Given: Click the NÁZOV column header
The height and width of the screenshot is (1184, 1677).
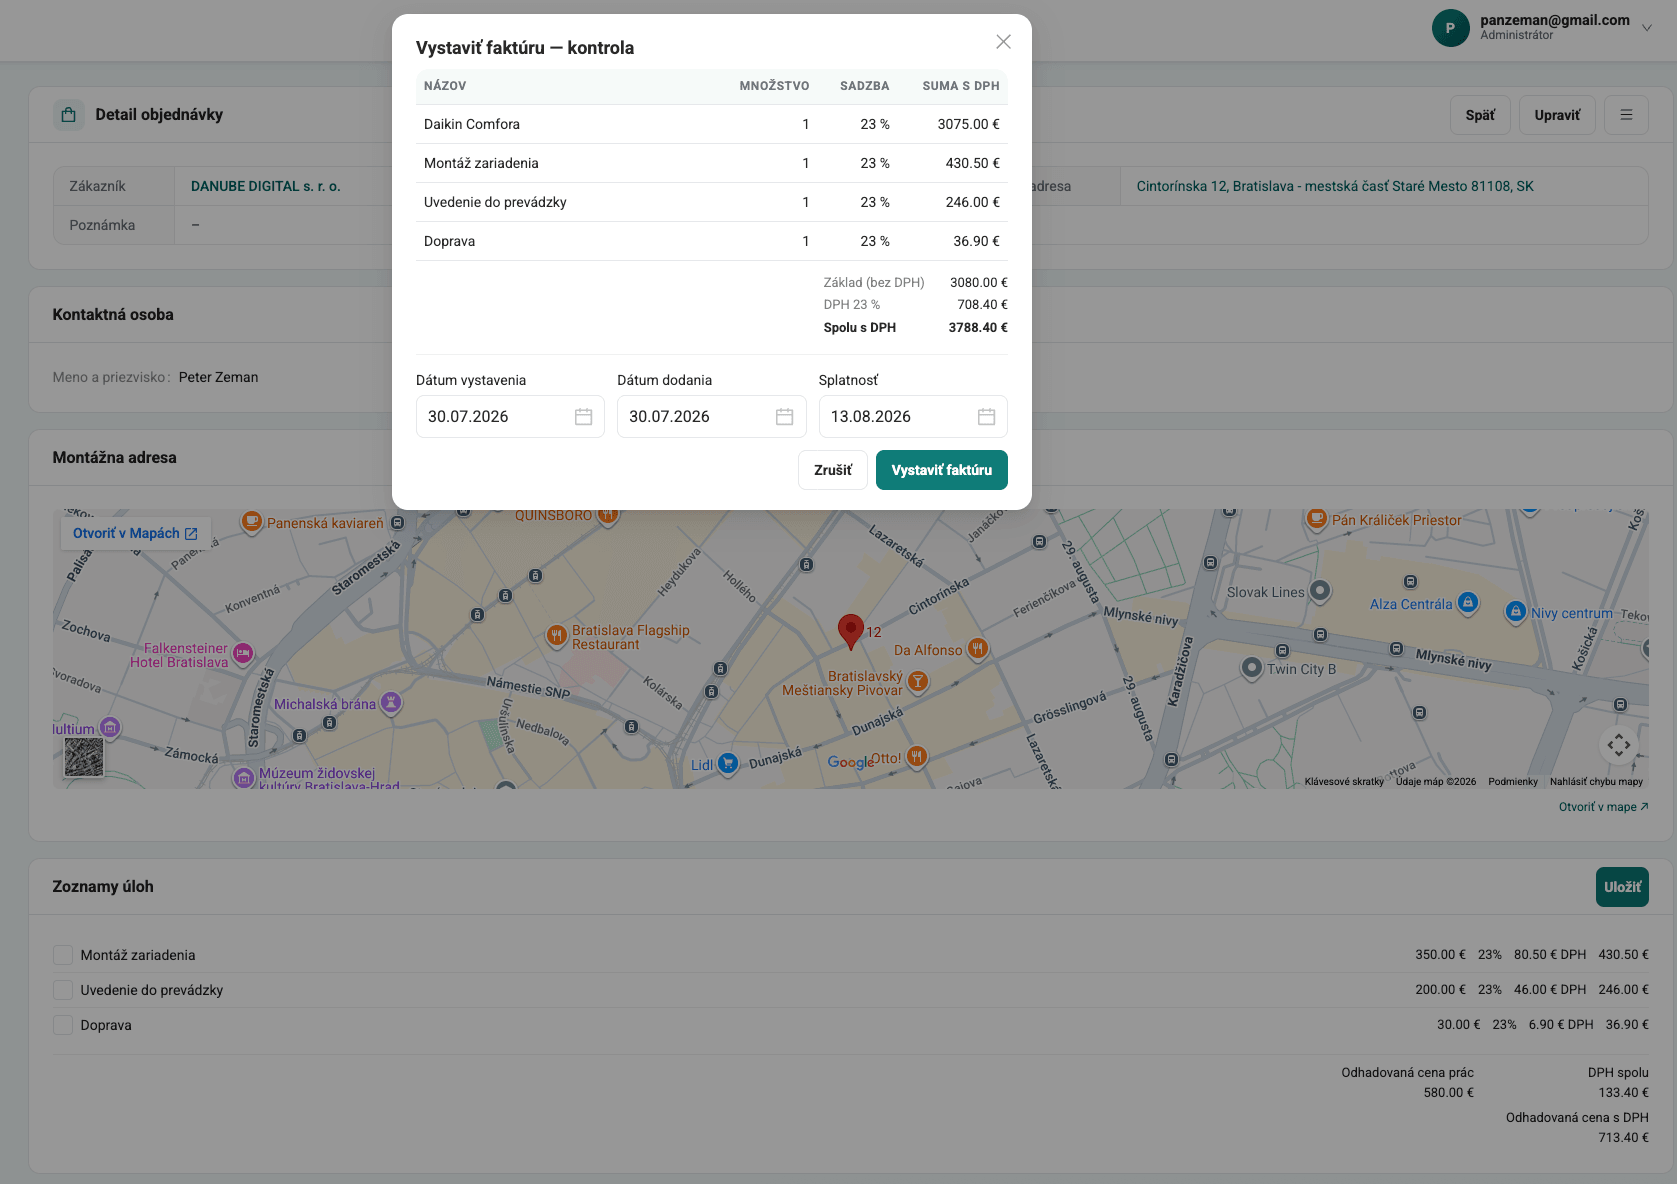Looking at the screenshot, I should tap(445, 86).
